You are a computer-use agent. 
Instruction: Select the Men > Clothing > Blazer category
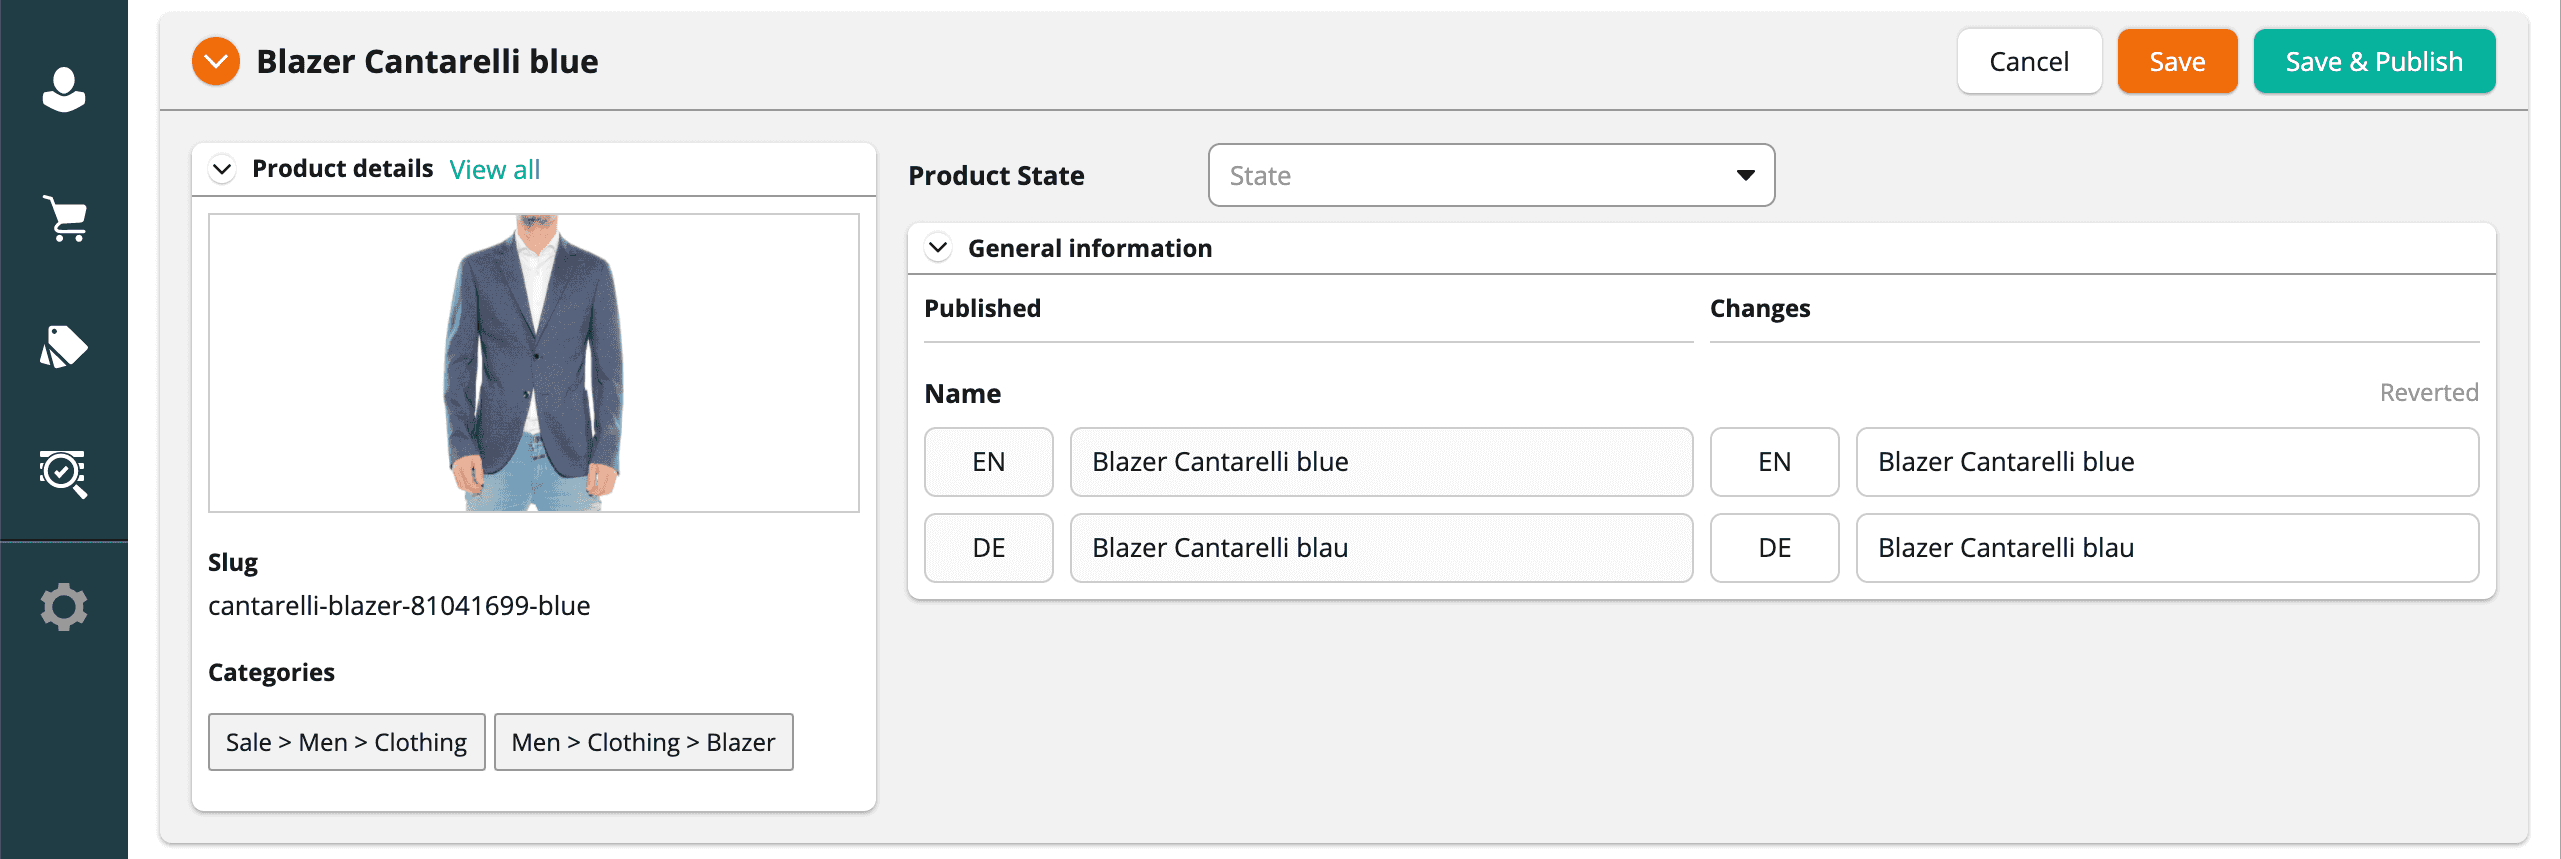click(643, 742)
